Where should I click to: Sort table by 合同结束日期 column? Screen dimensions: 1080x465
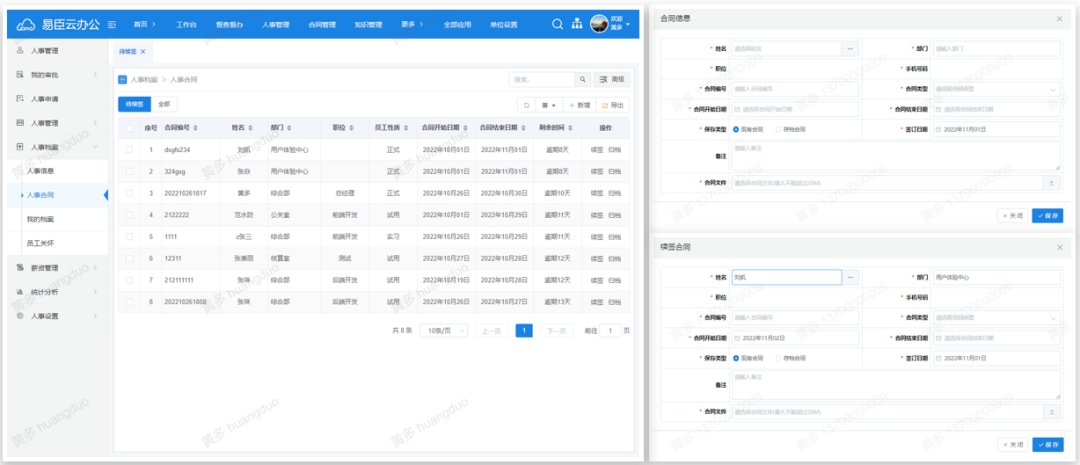pos(525,128)
